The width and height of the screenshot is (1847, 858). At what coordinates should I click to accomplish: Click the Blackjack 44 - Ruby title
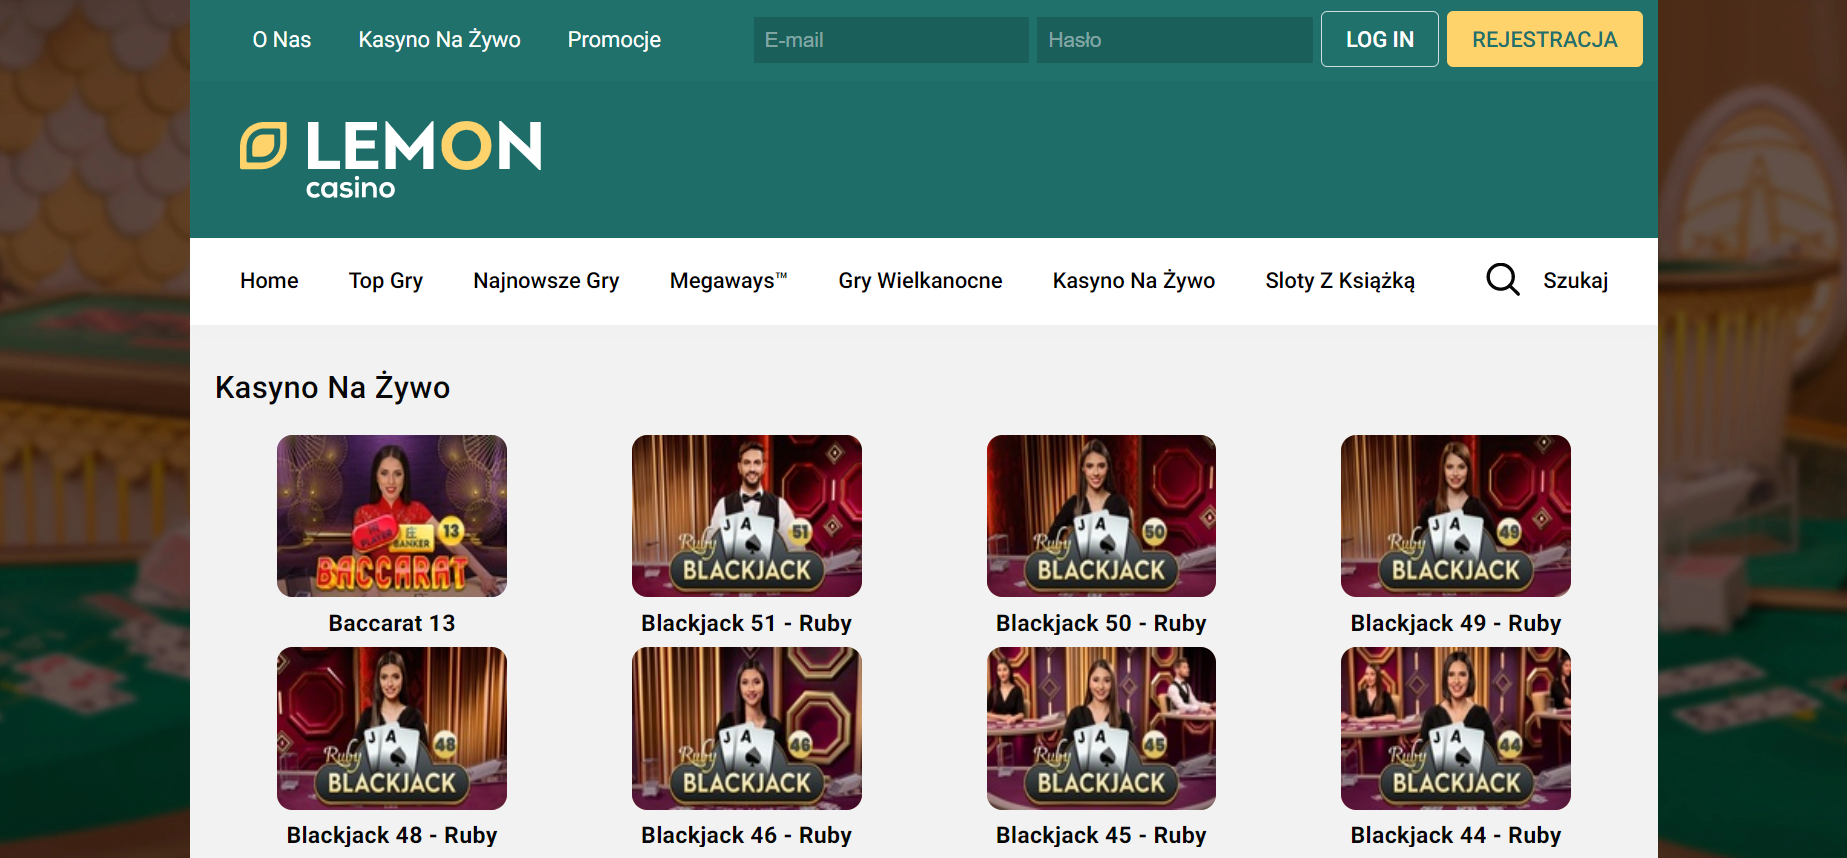[x=1456, y=835]
